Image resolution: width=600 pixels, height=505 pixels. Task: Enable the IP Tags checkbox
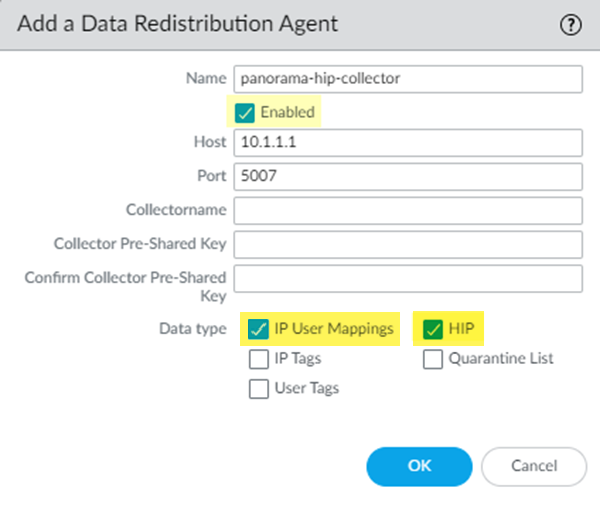pos(258,358)
